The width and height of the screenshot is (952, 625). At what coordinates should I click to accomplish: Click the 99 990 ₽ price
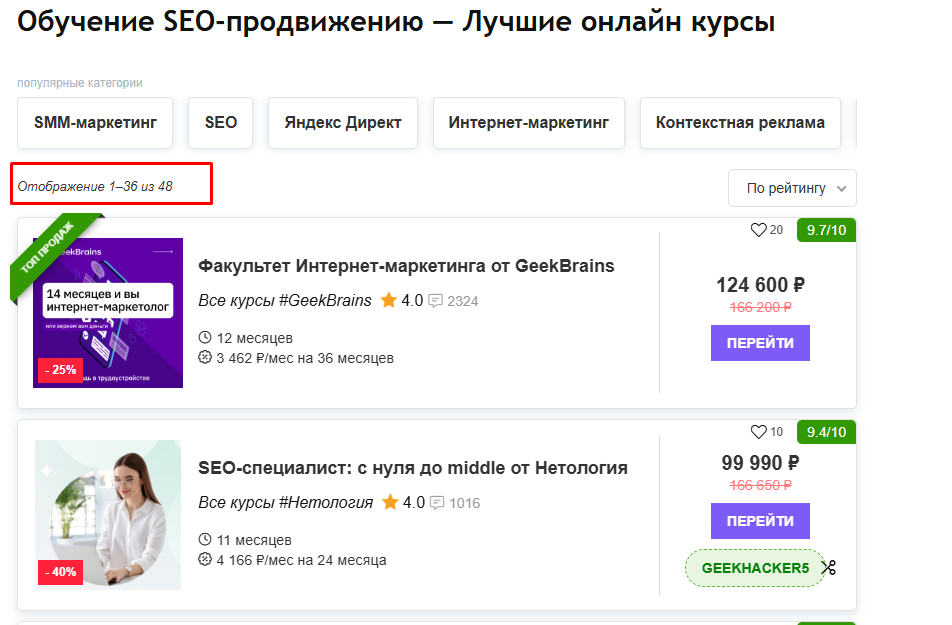tap(760, 463)
